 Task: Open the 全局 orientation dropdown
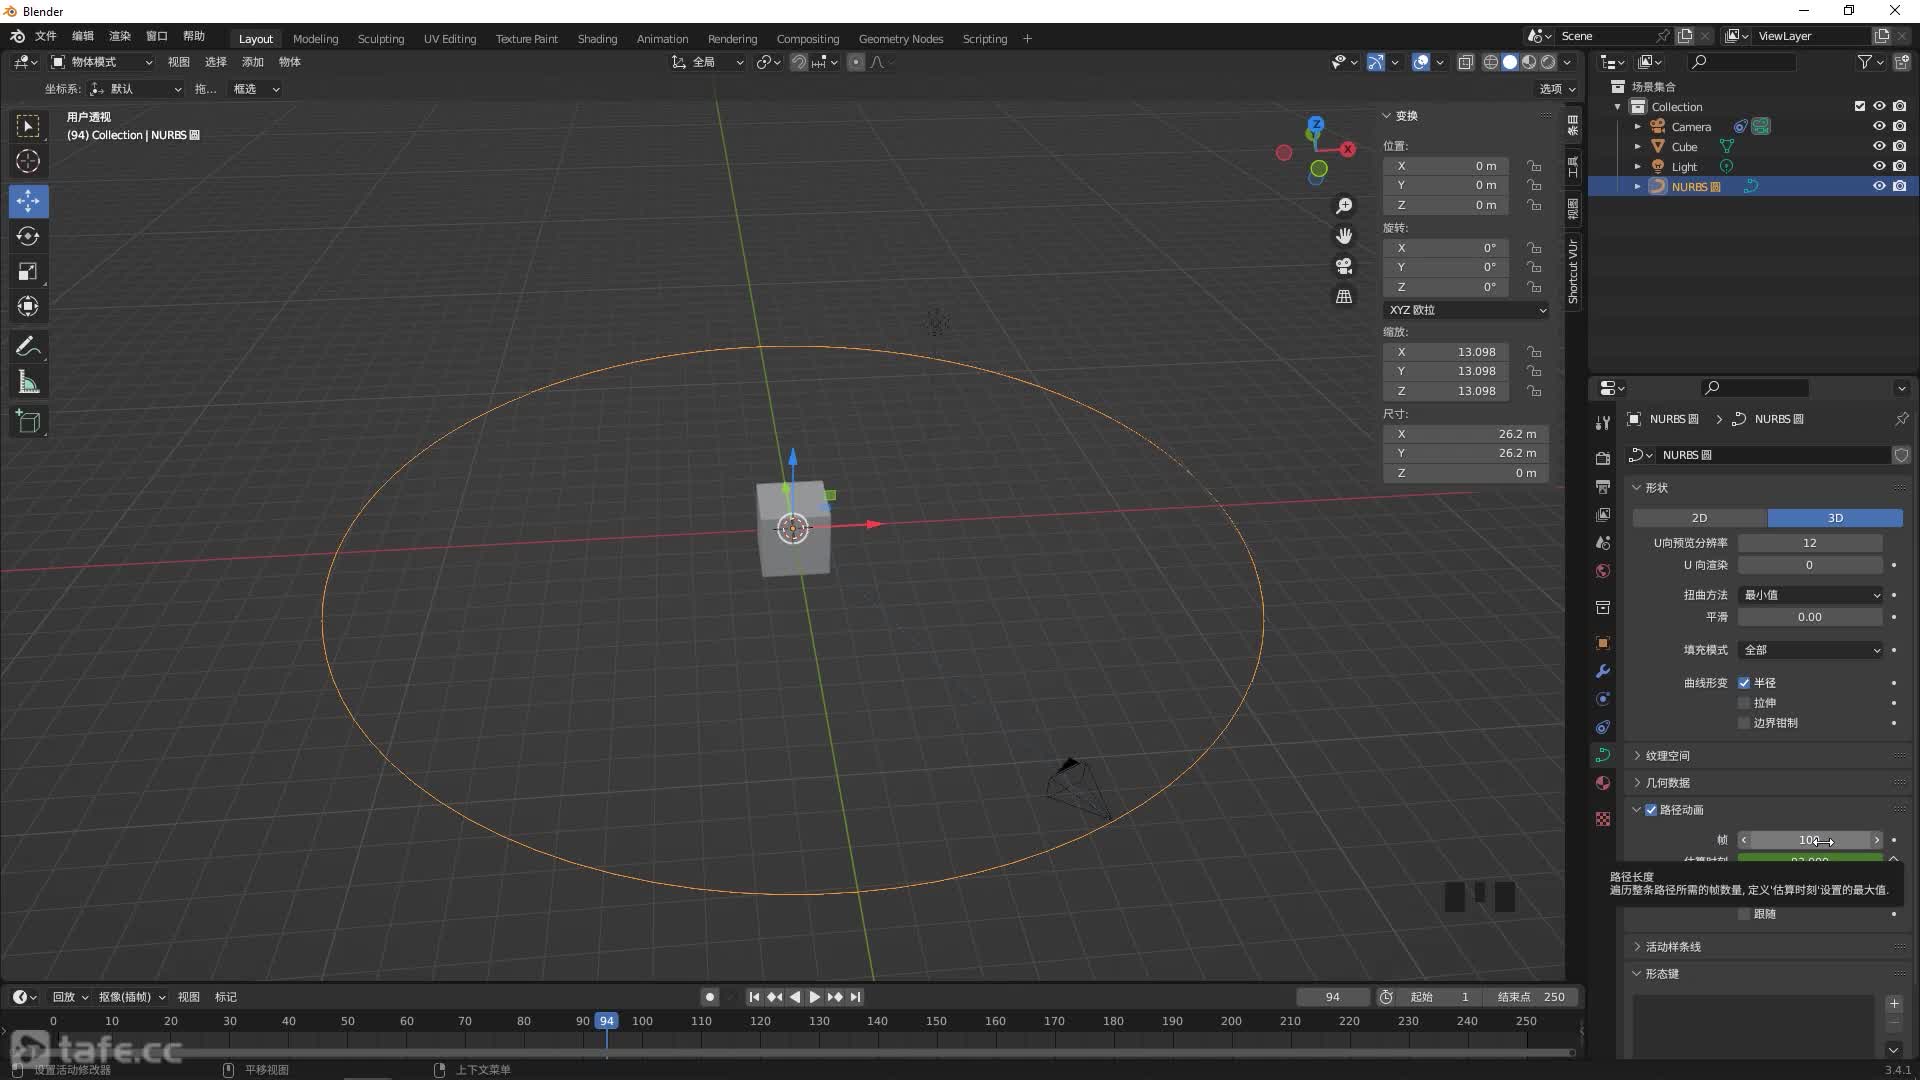[708, 62]
